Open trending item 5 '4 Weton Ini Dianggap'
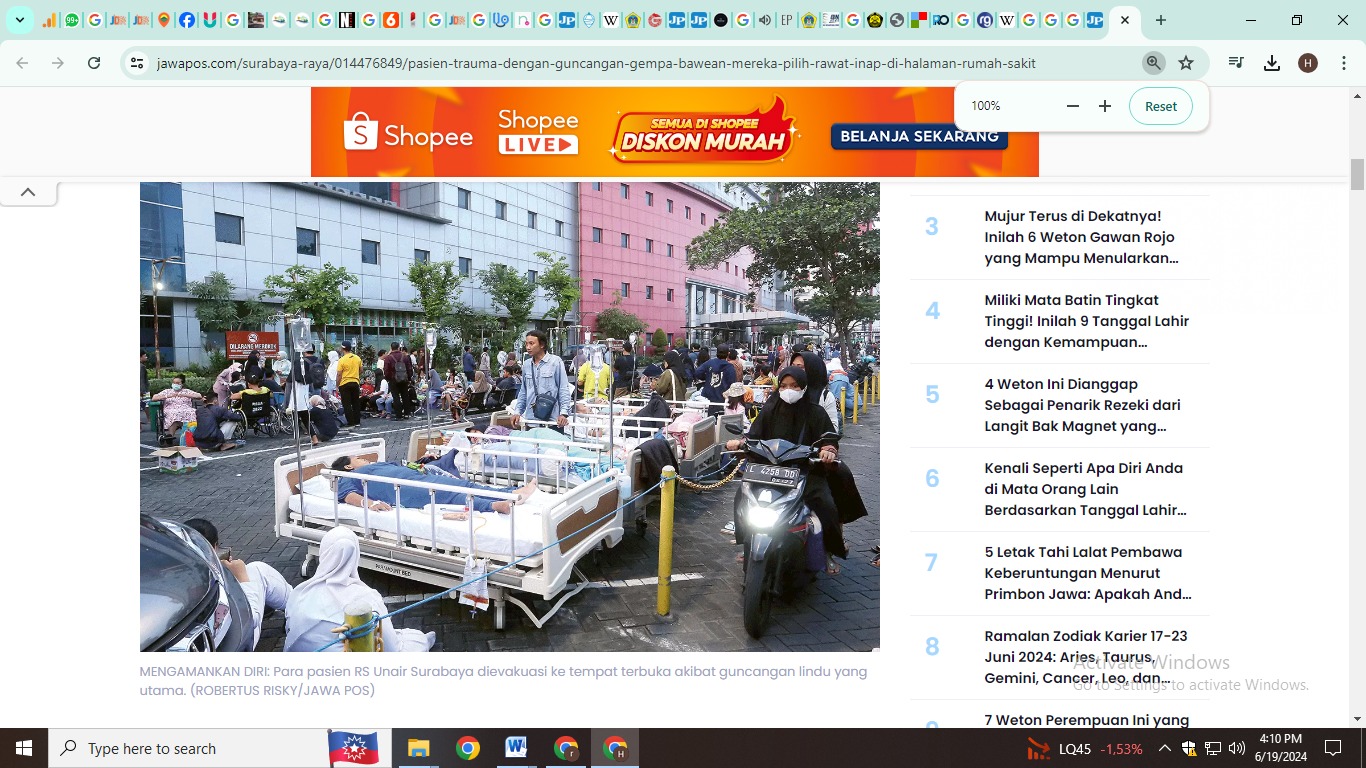 (x=1082, y=405)
